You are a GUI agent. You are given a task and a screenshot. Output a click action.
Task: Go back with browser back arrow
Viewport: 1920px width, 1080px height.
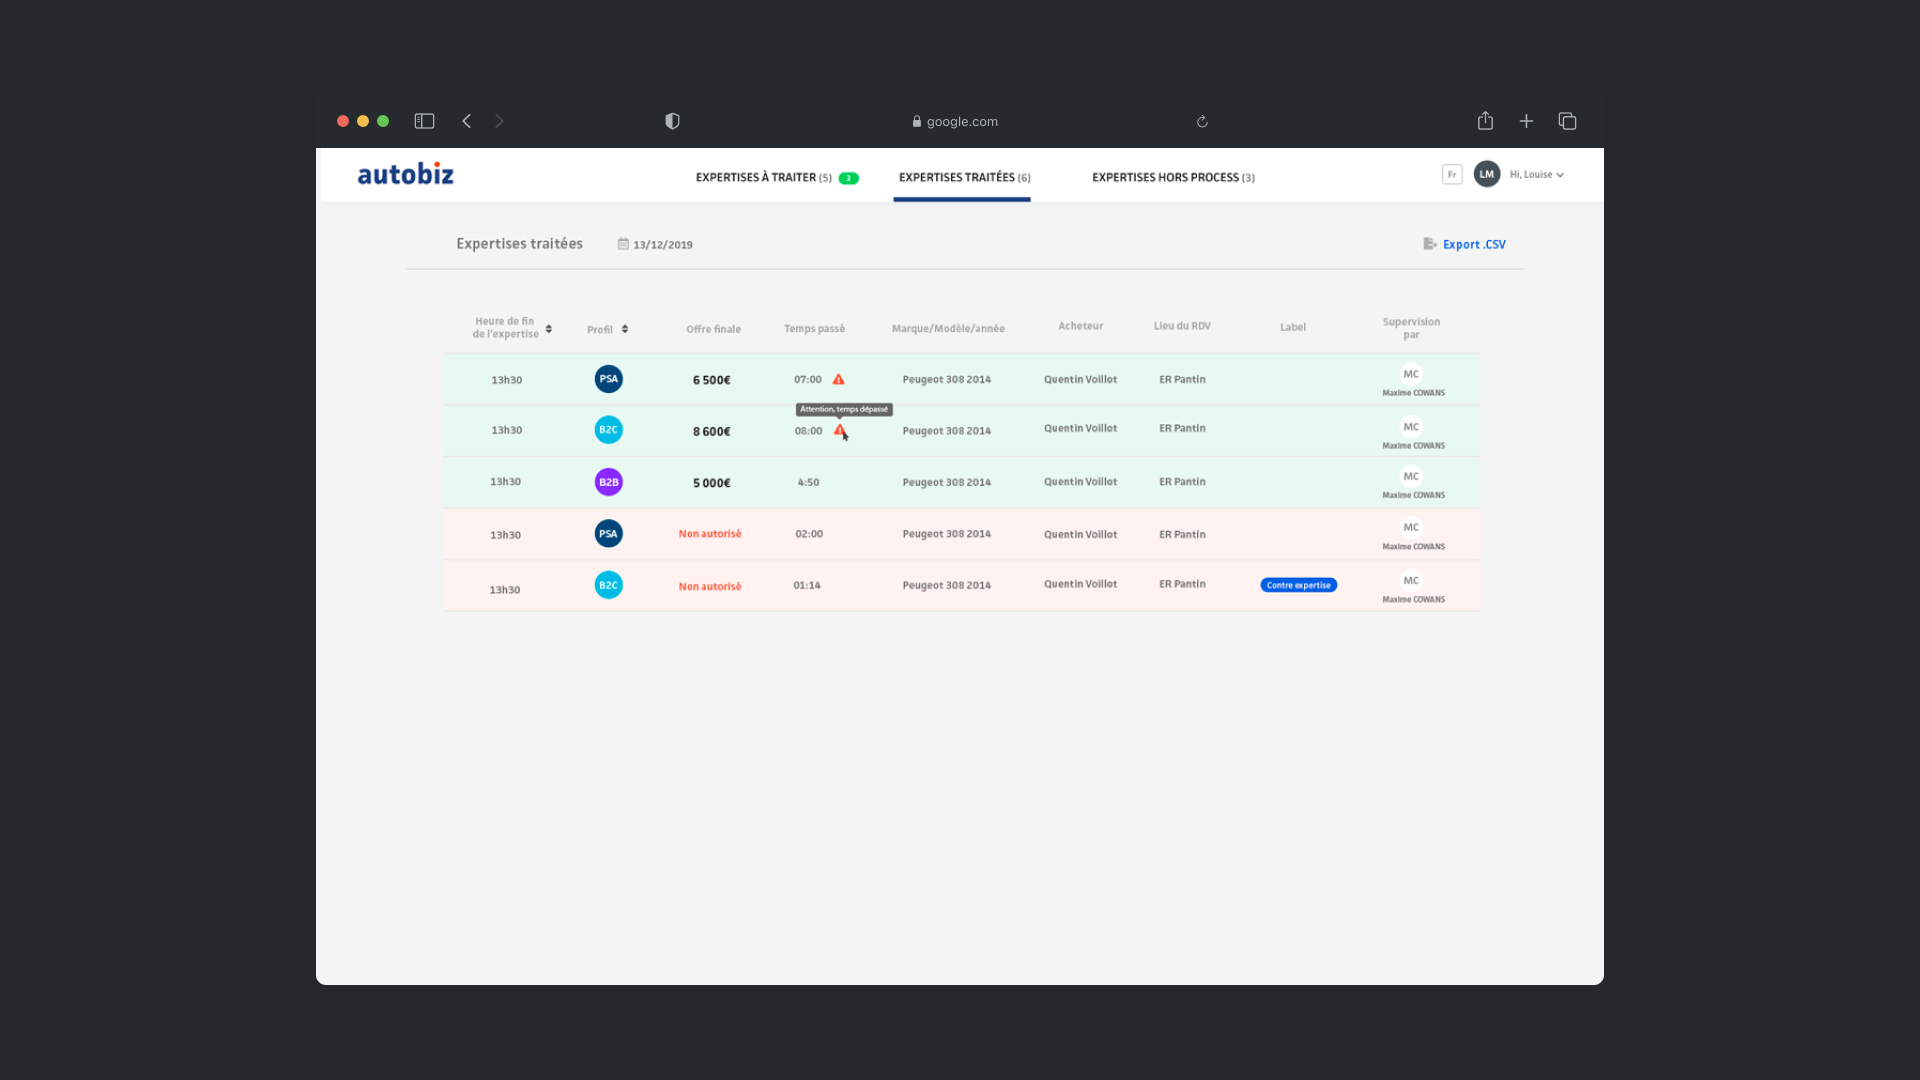click(x=466, y=121)
